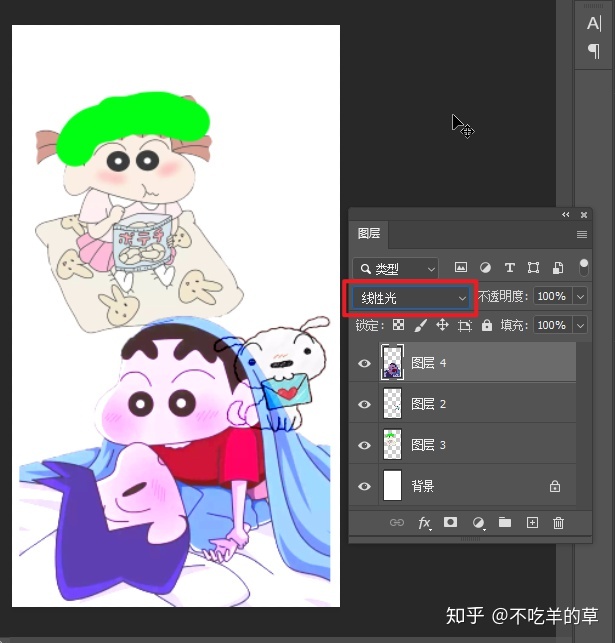Viewport: 615px width, 643px height.
Task: Select the 背景 layer thumbnail
Action: [392, 486]
